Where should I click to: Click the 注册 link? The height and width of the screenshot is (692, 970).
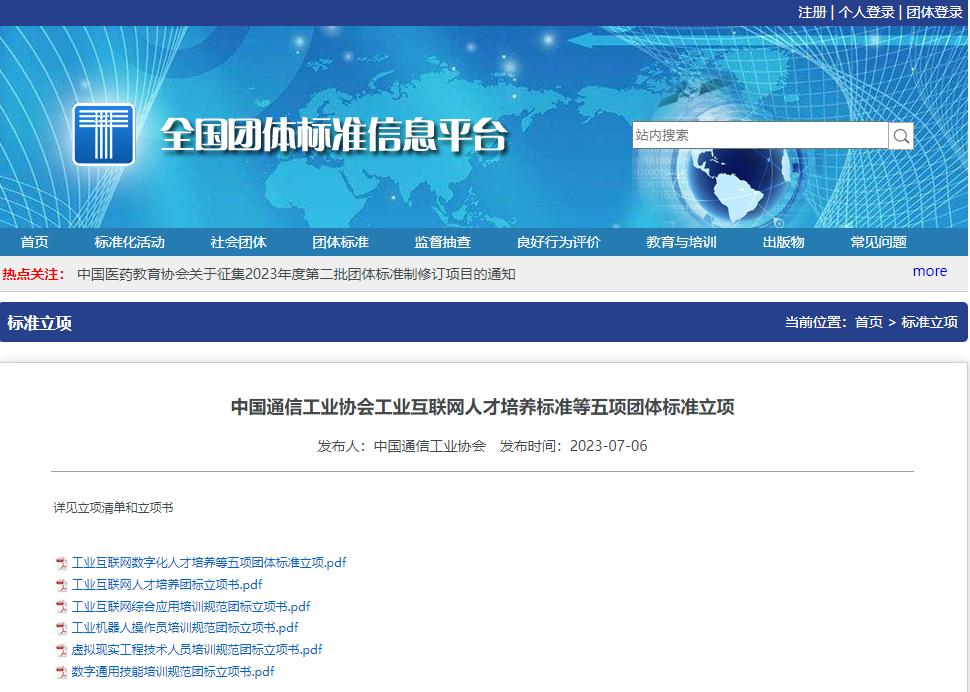click(x=812, y=12)
